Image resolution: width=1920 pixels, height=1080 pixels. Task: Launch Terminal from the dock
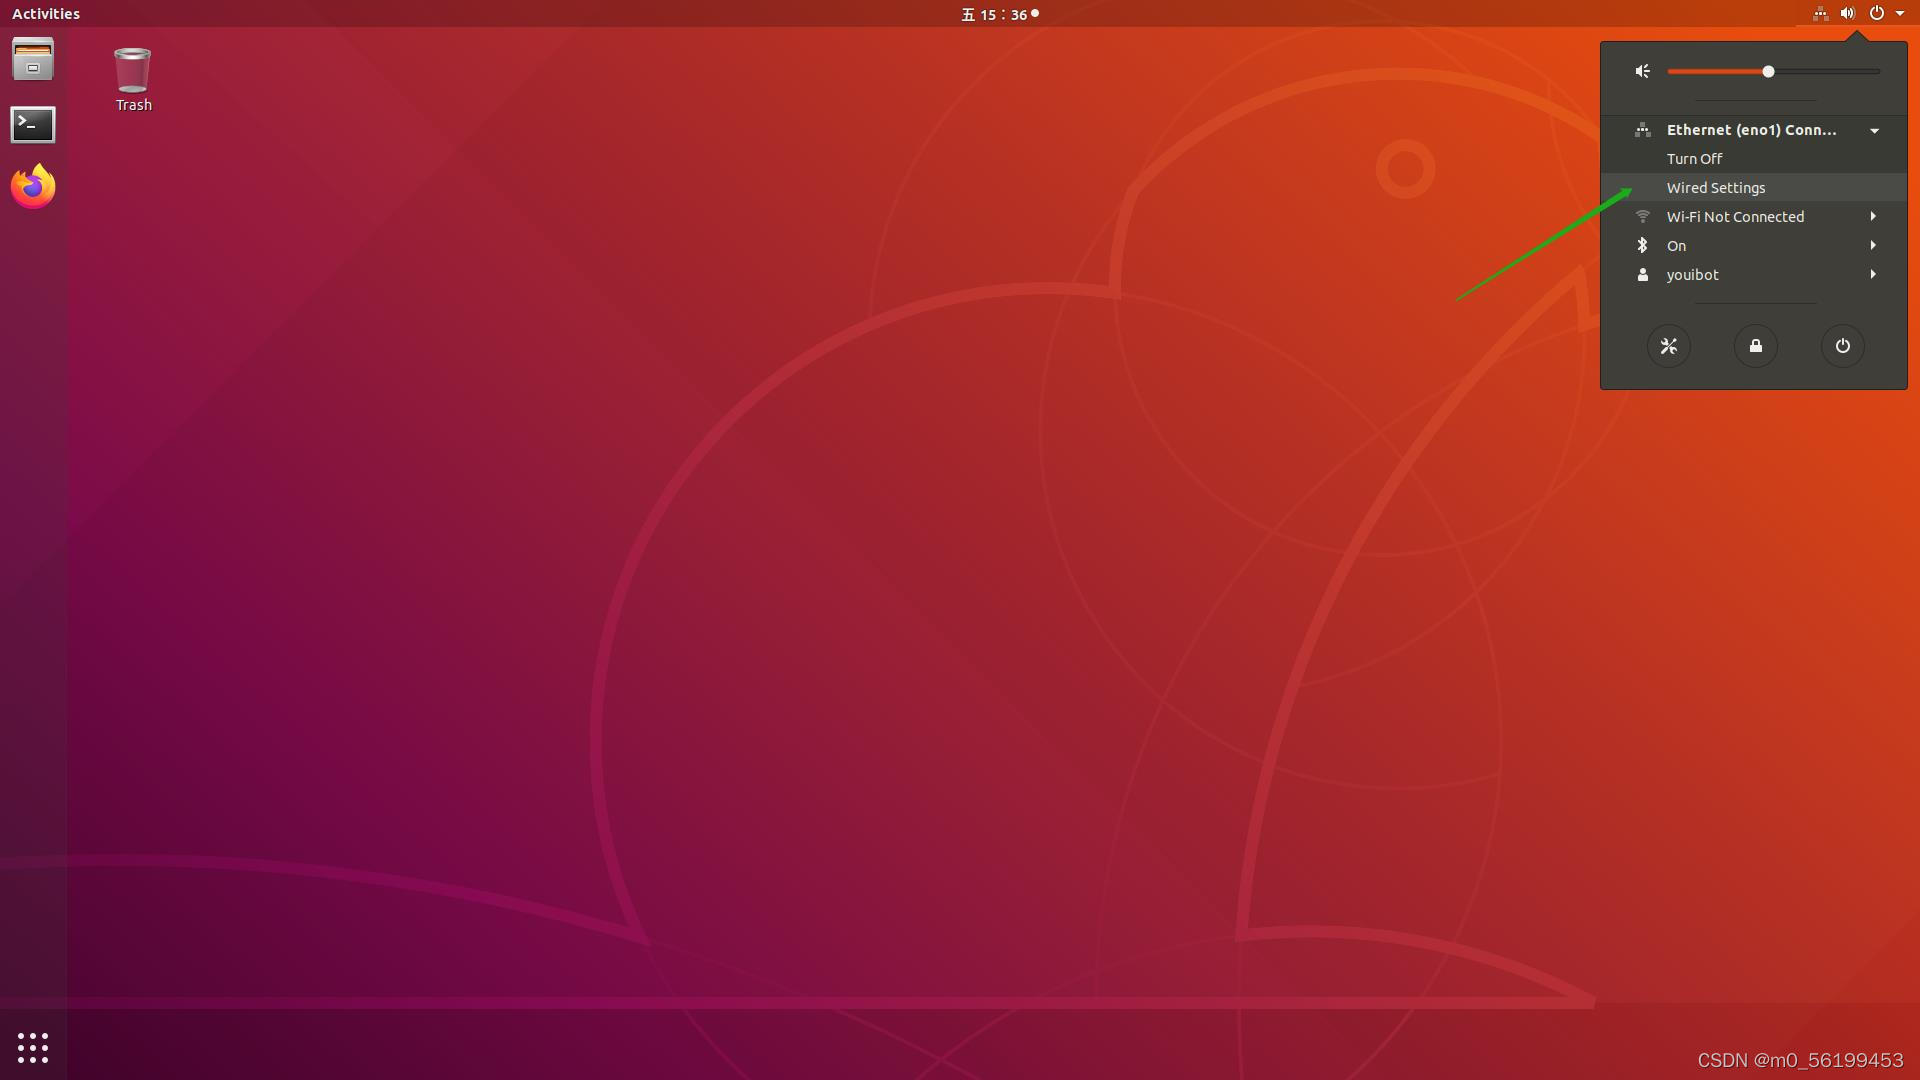click(x=33, y=125)
